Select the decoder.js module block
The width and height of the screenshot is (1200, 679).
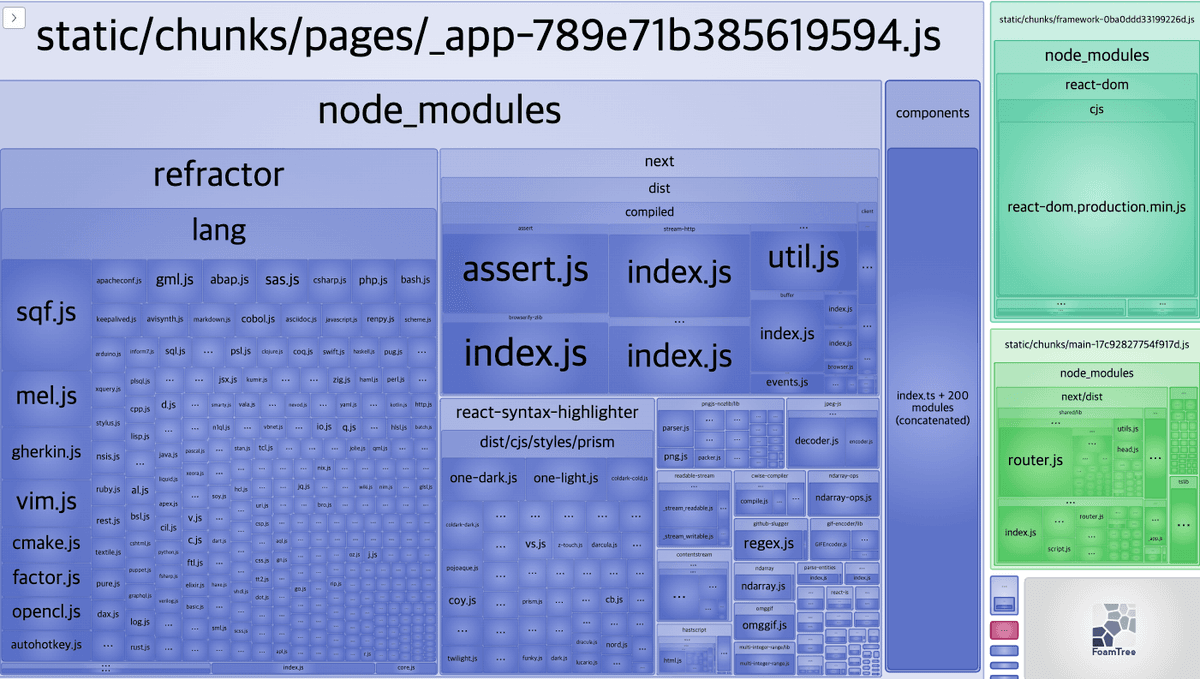point(816,440)
